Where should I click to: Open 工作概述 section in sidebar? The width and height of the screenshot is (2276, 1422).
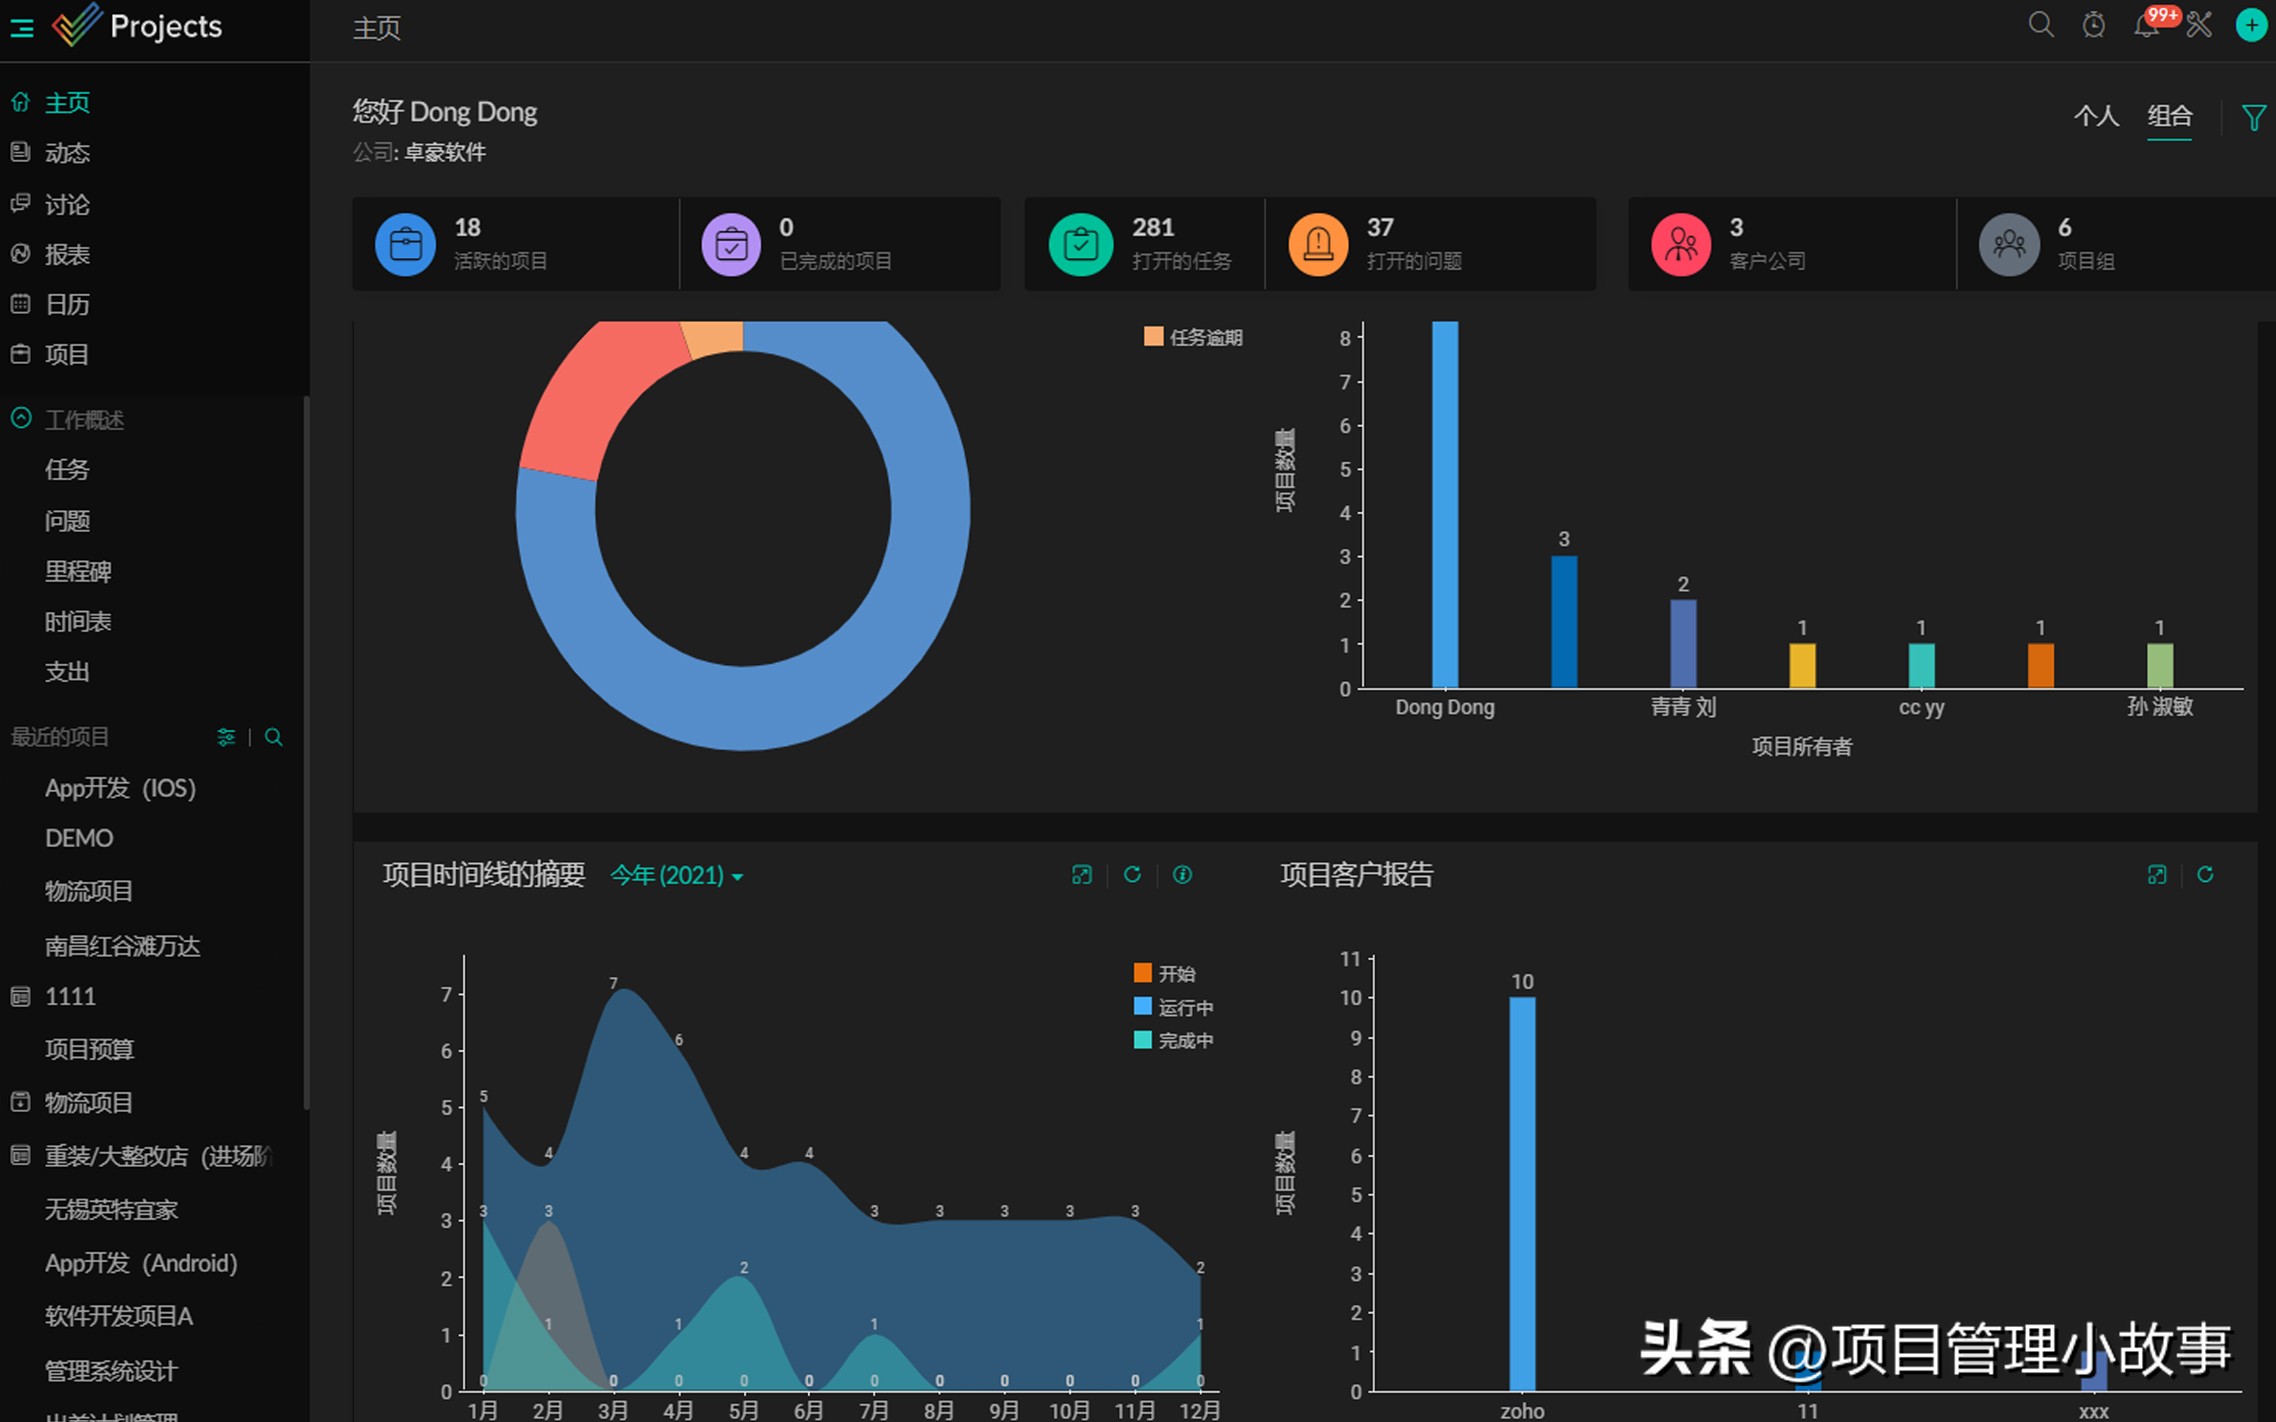click(84, 418)
